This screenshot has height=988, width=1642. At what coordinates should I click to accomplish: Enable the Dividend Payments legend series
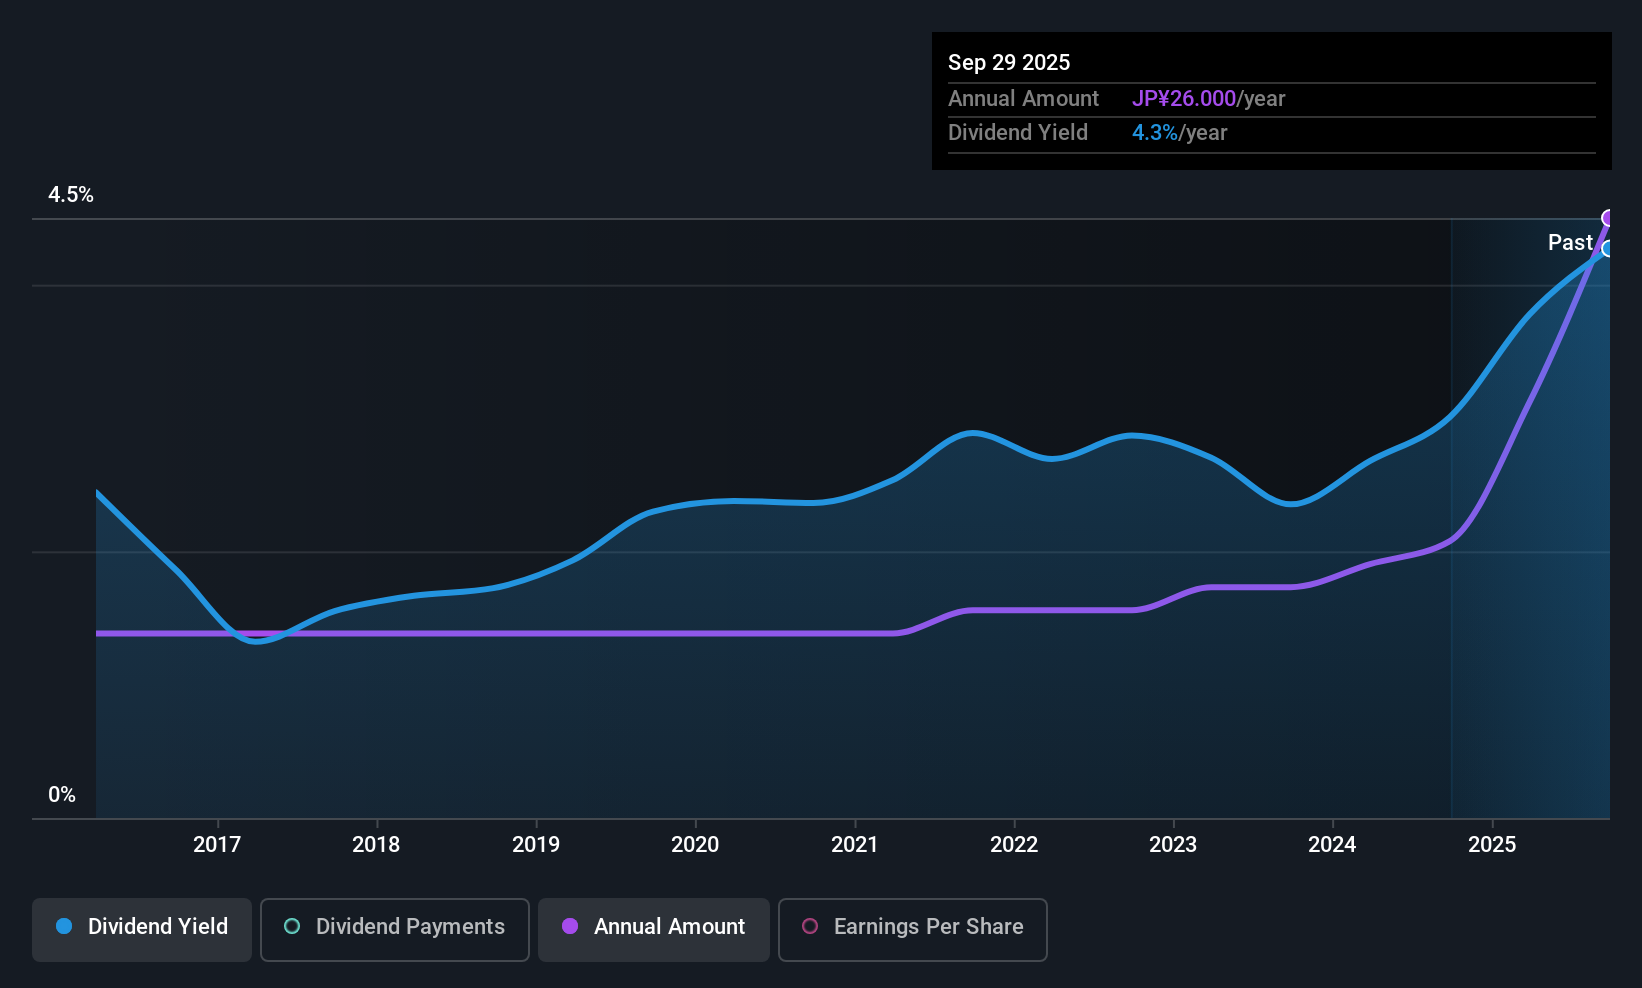coord(395,927)
